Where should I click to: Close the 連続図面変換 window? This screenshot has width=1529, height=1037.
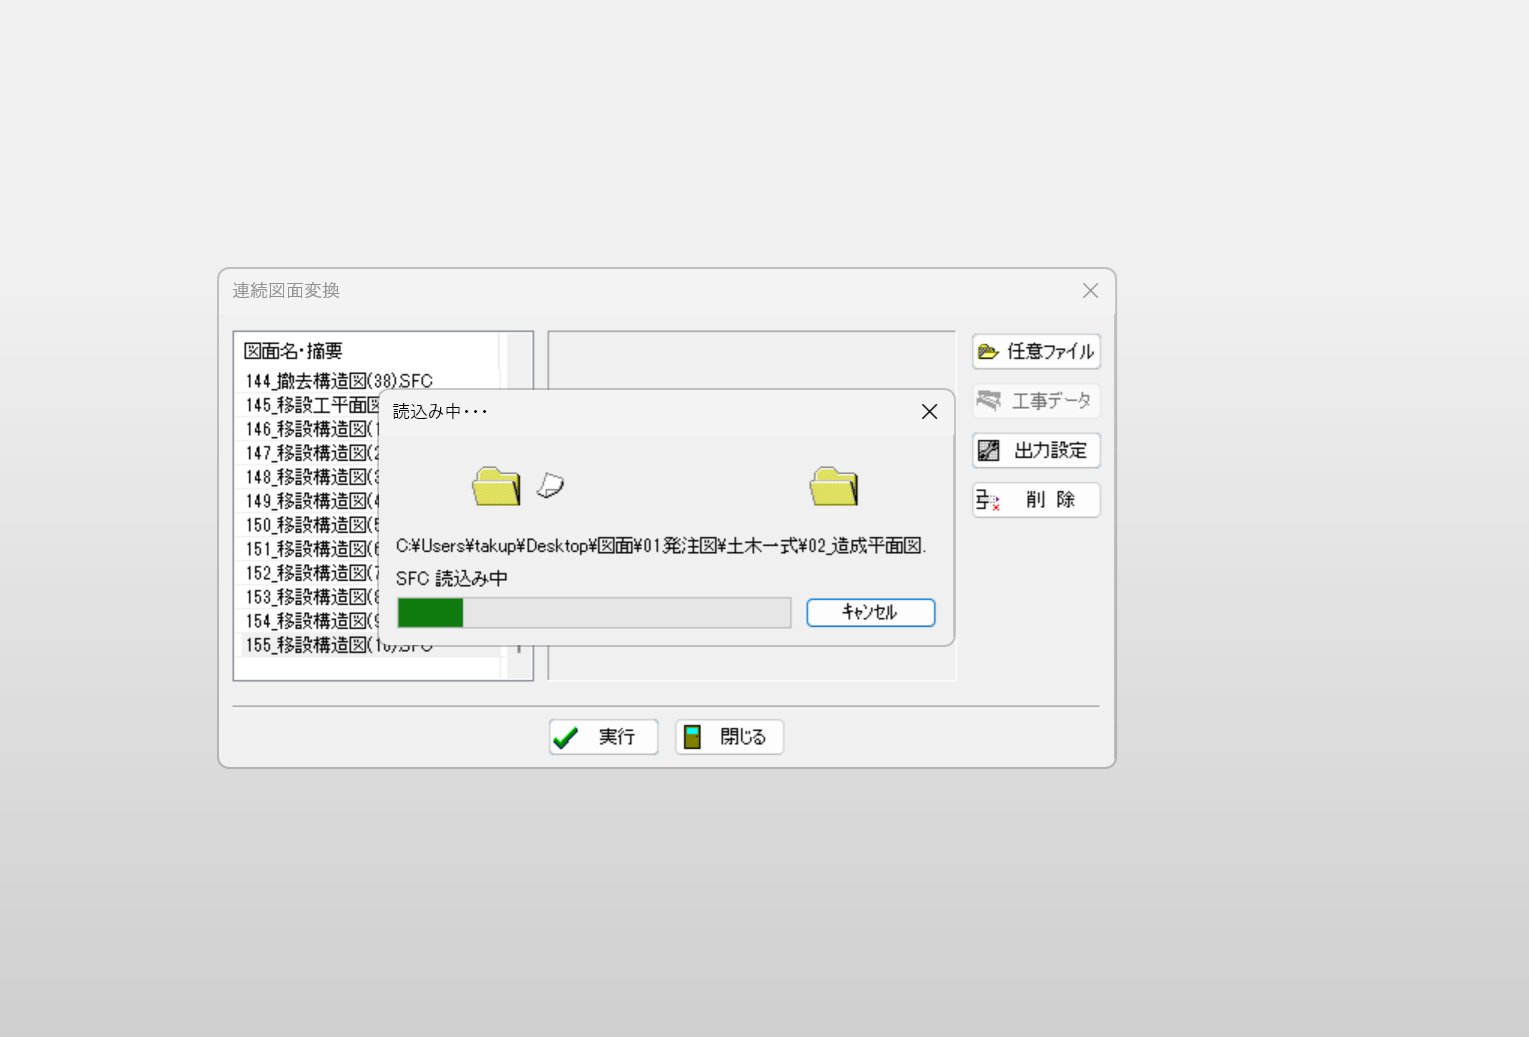pos(1090,290)
